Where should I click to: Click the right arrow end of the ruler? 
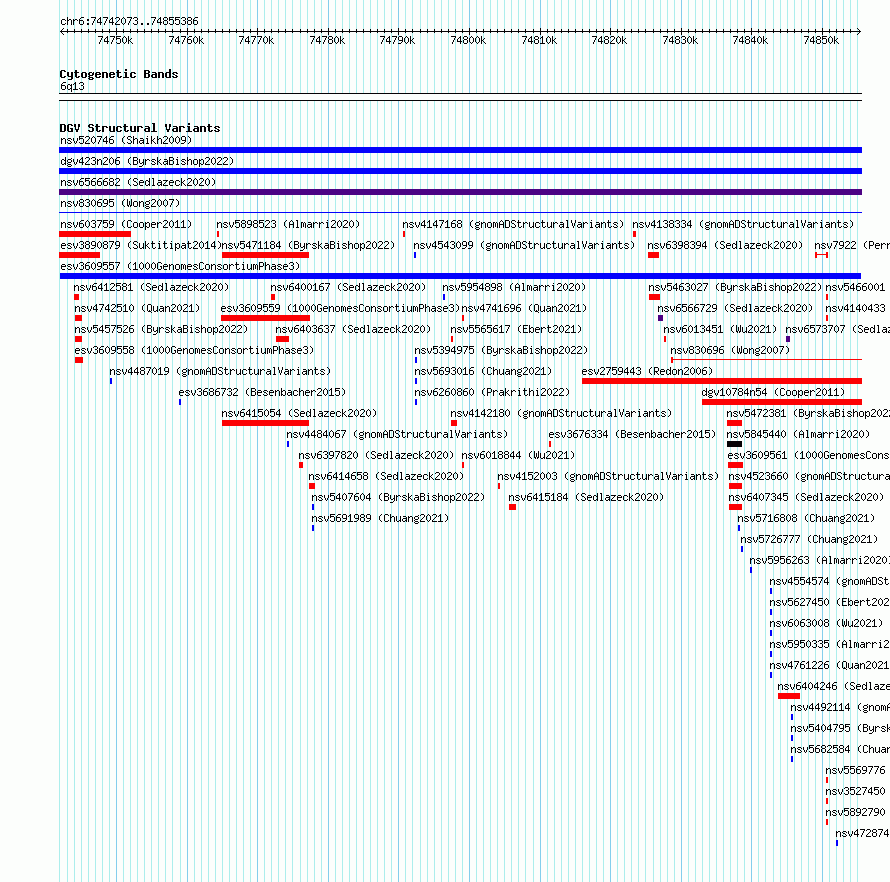pyautogui.click(x=859, y=31)
